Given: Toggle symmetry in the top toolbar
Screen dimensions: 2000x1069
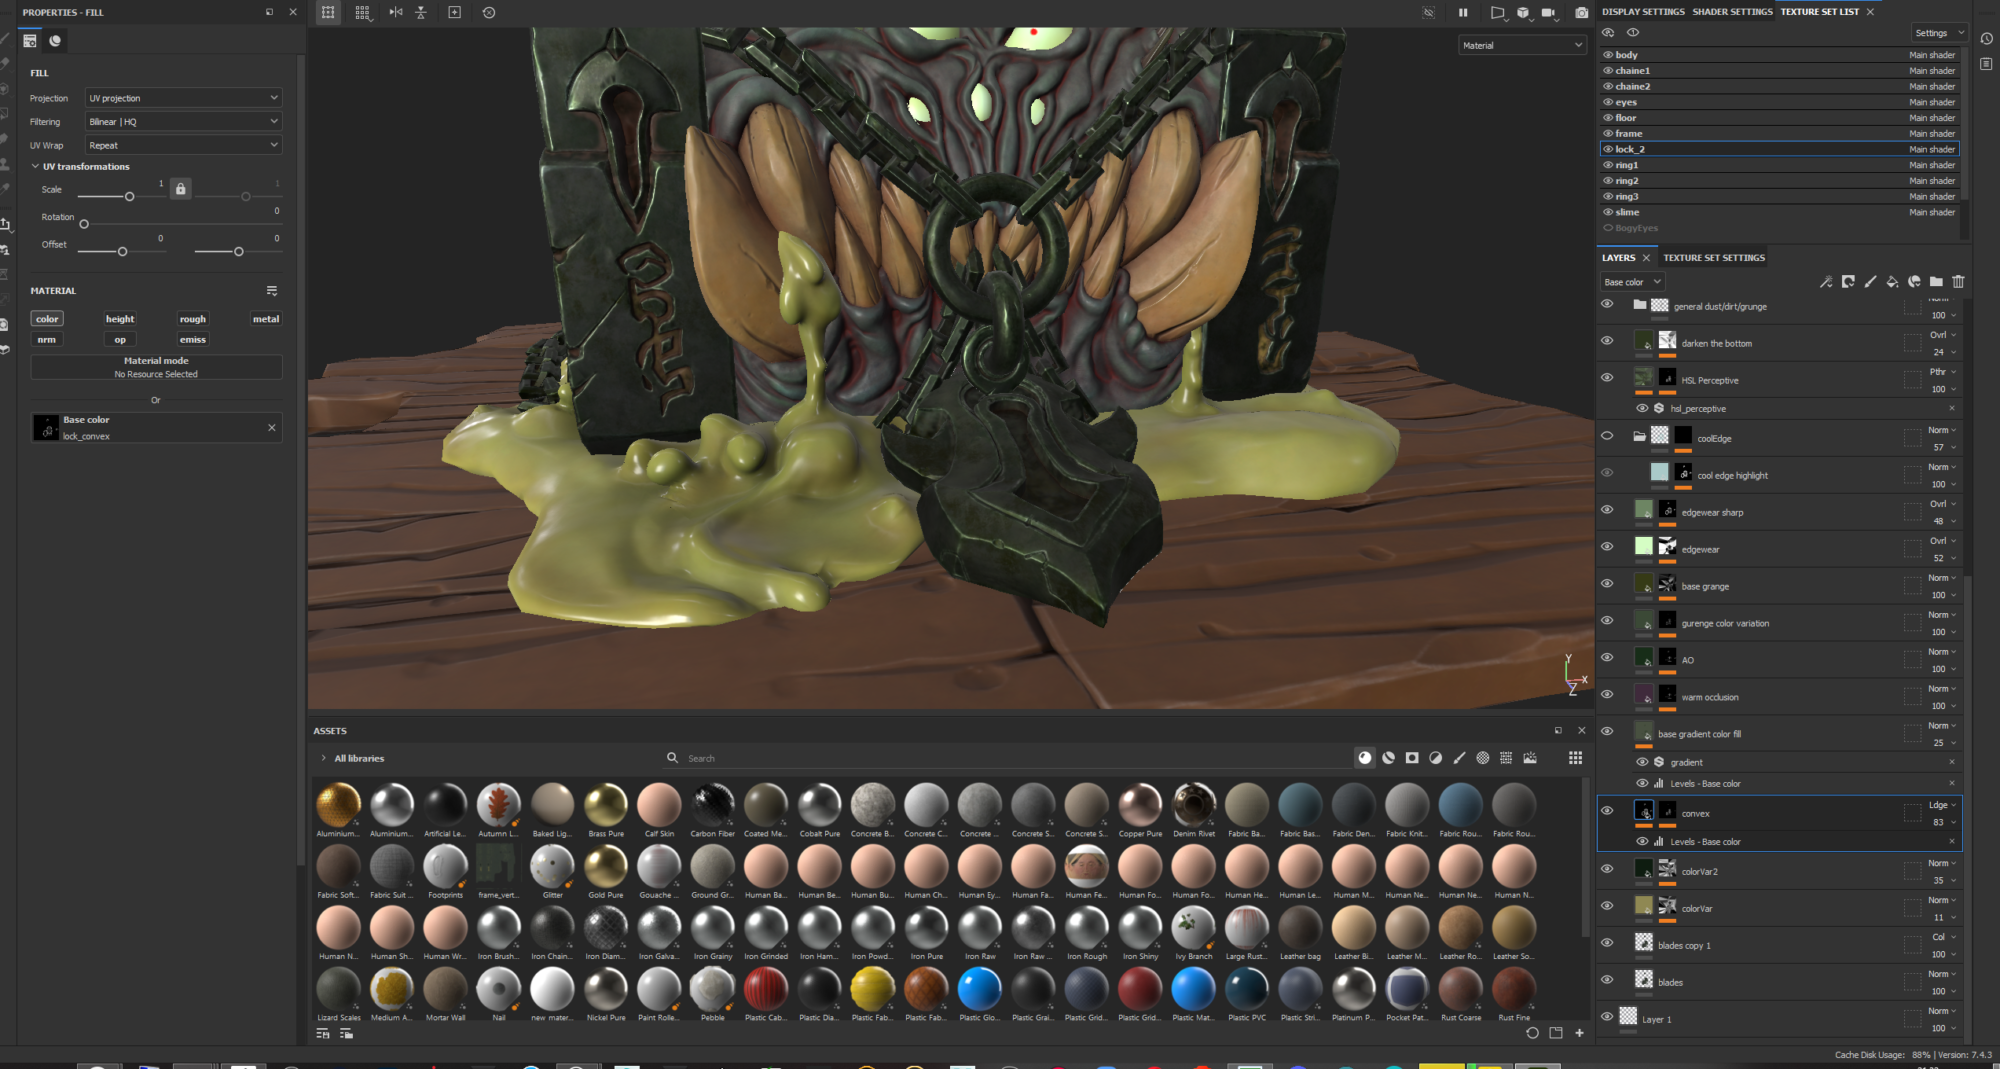Looking at the screenshot, I should click(x=396, y=12).
